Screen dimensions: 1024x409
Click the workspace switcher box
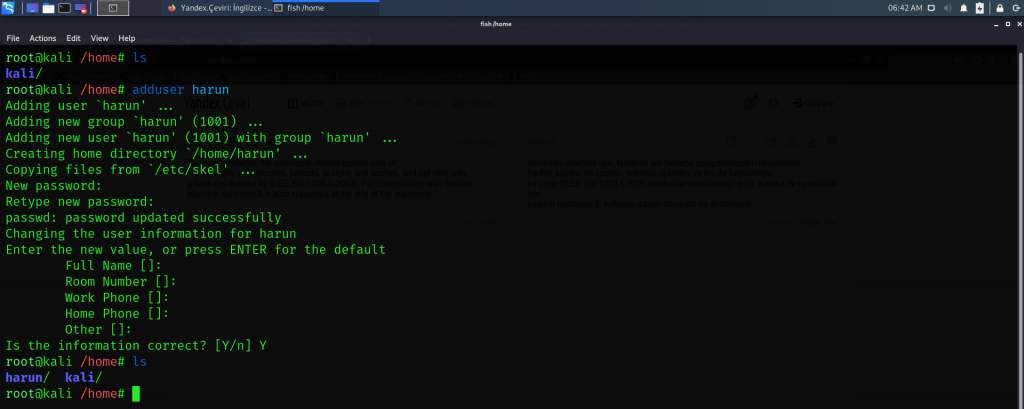click(113, 8)
